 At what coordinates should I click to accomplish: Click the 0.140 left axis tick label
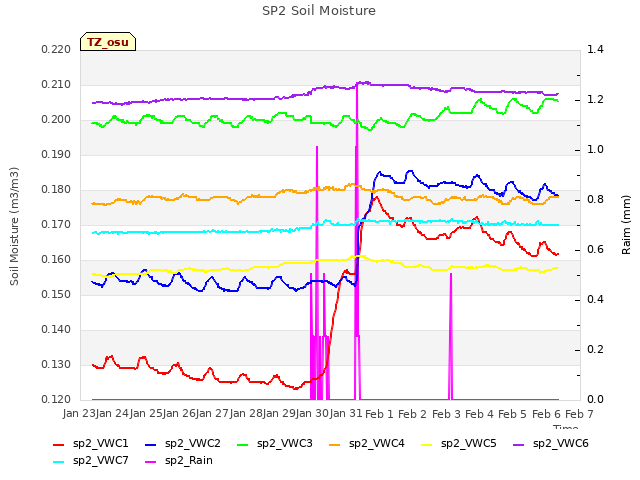coord(56,329)
